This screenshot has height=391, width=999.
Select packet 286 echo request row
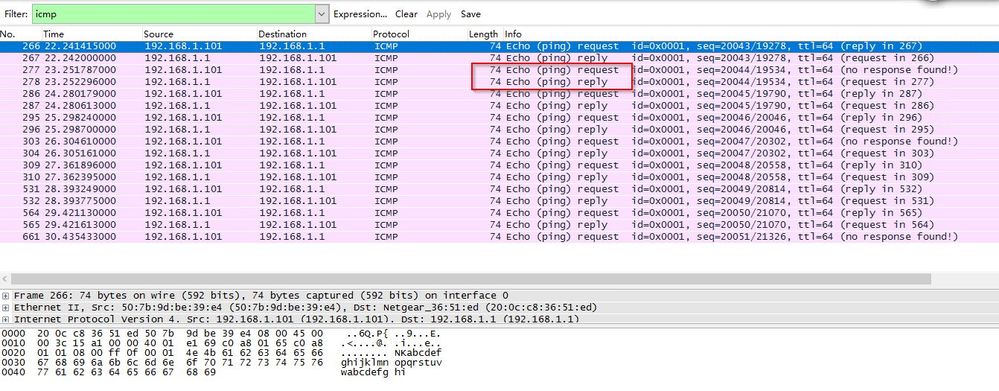pyautogui.click(x=500, y=94)
